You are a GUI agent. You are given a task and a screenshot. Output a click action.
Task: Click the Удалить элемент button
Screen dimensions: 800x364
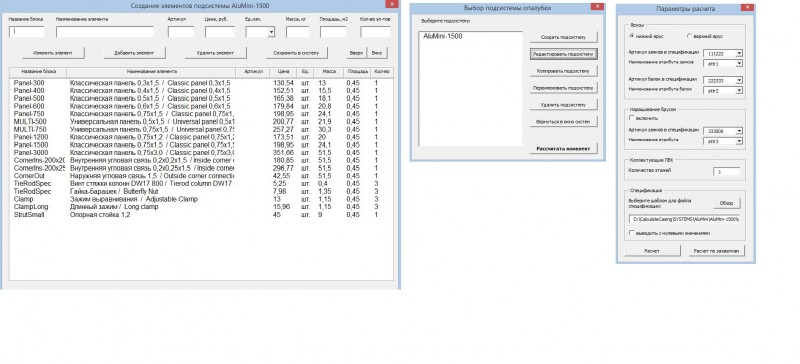point(215,53)
